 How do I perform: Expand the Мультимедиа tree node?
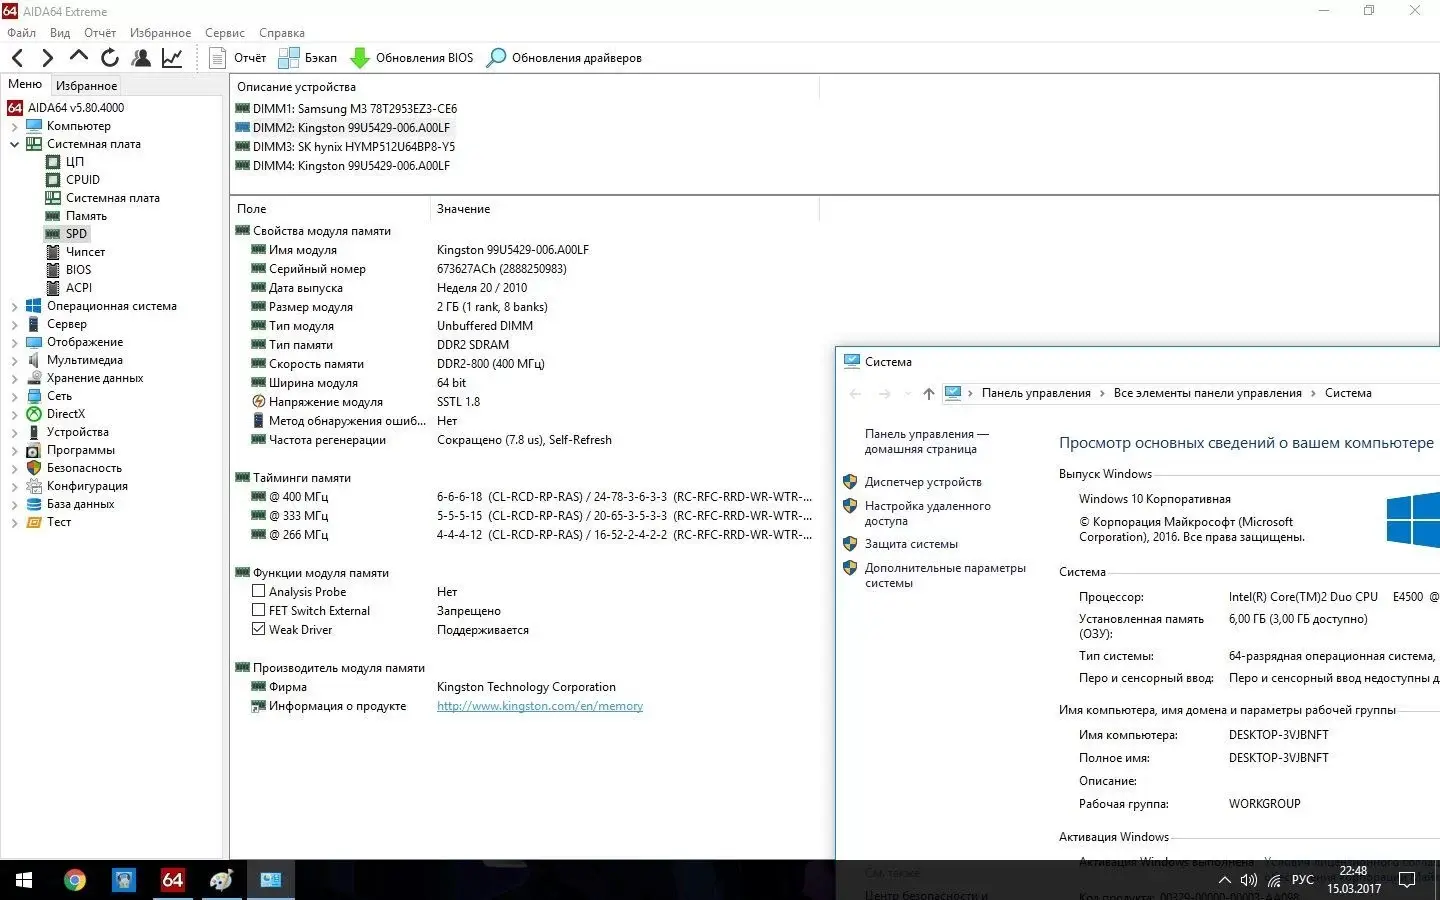[x=14, y=360]
